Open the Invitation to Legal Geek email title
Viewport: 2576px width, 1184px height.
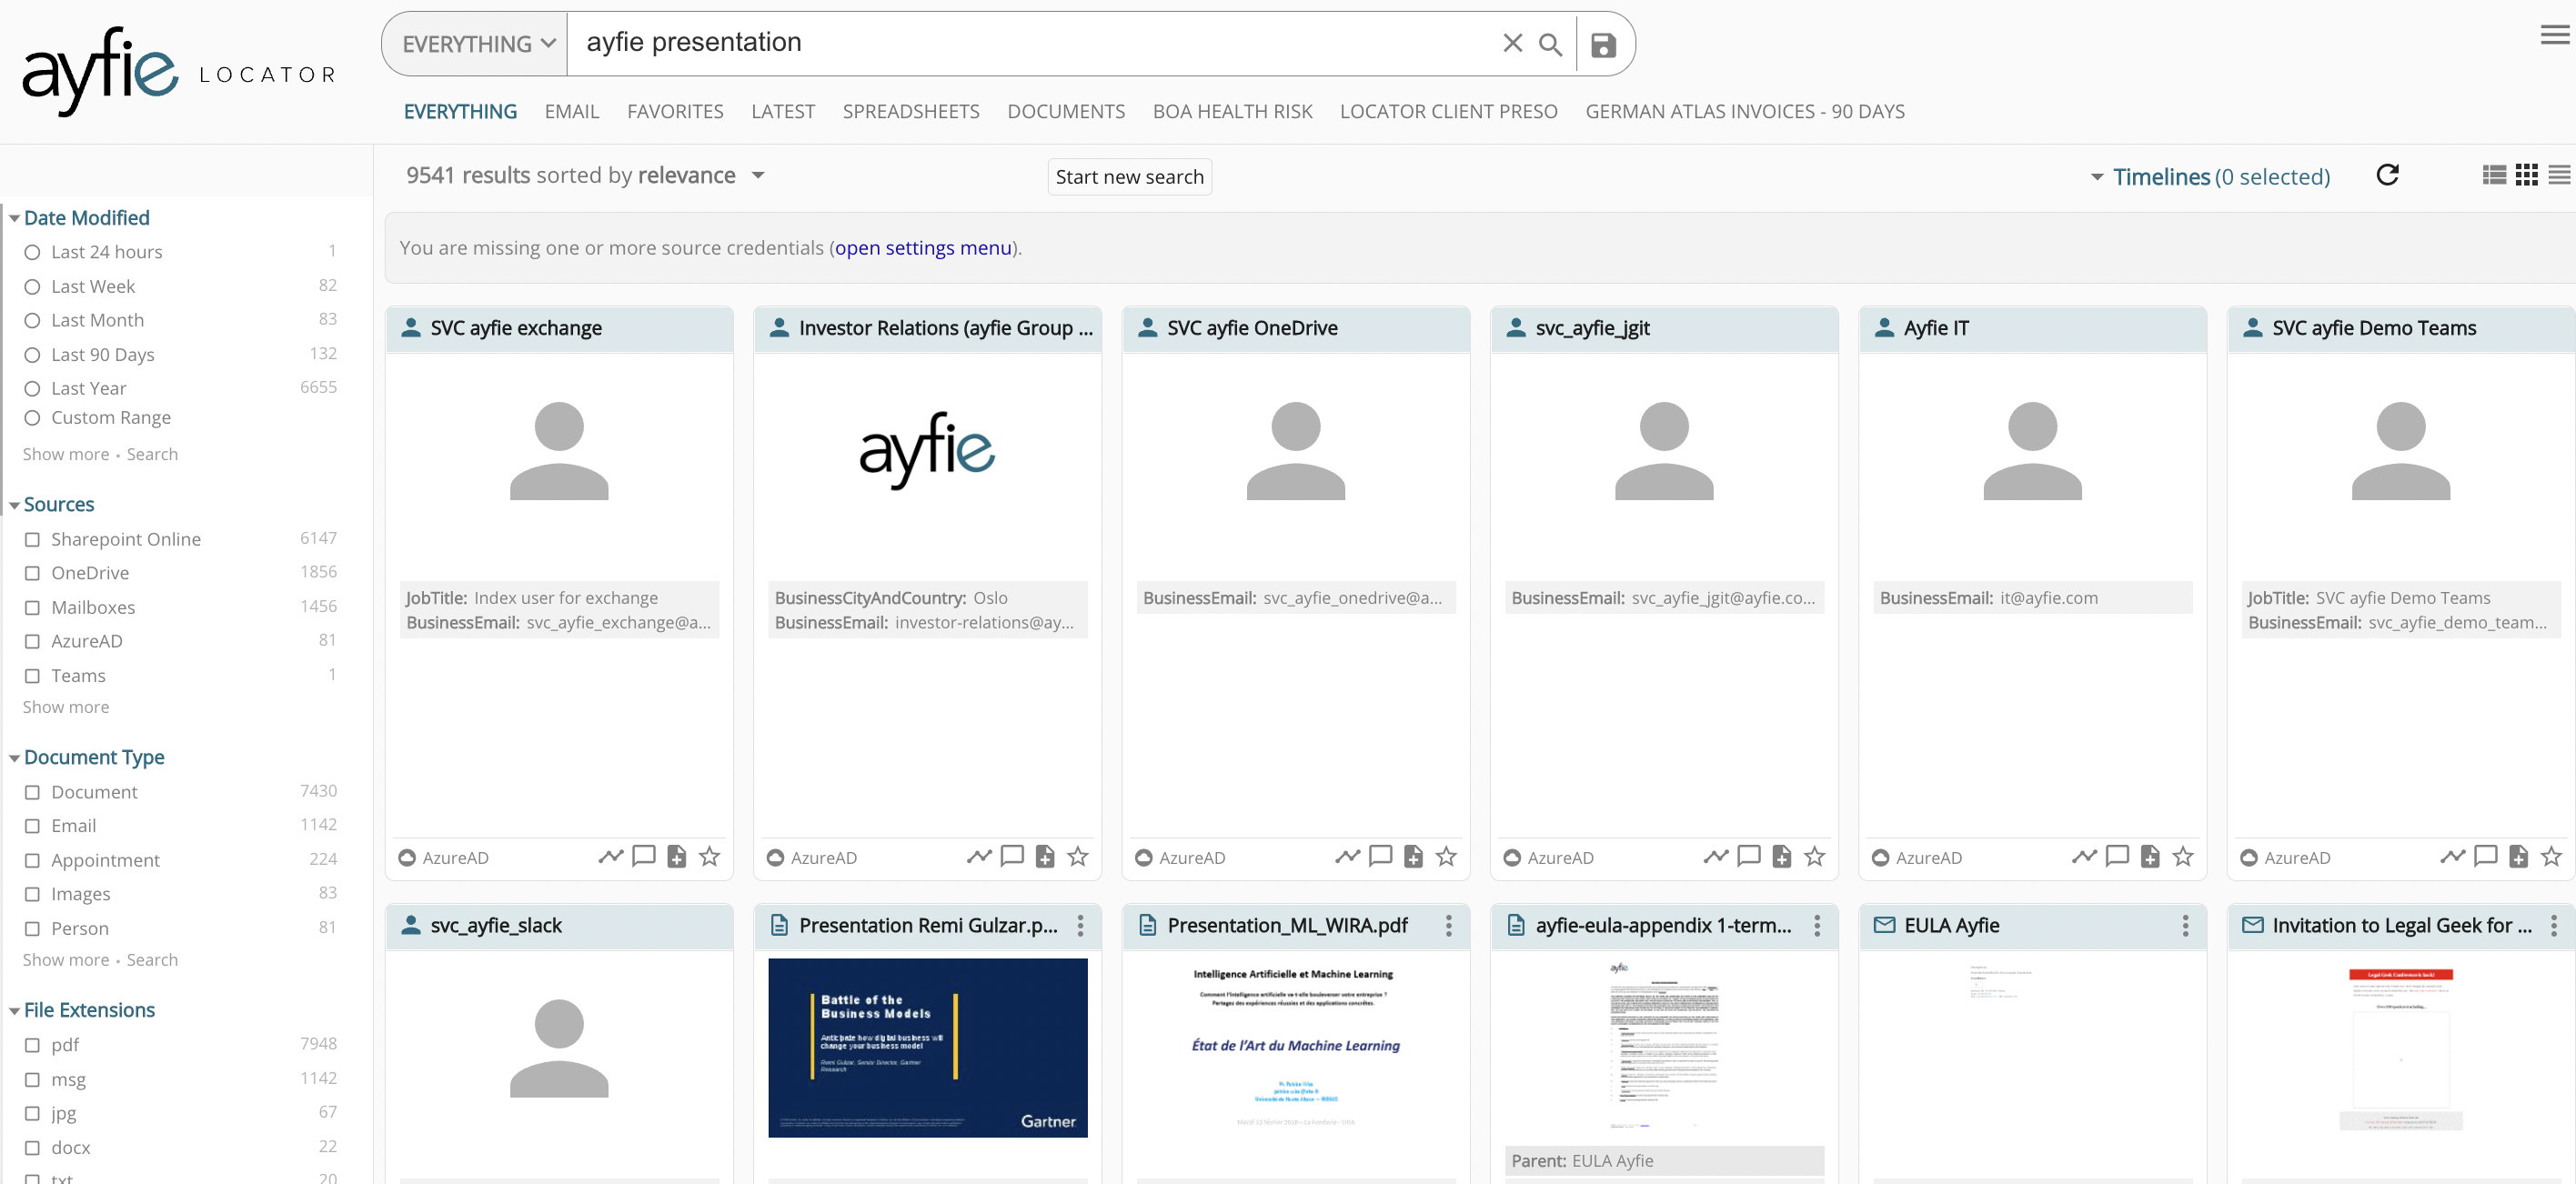click(2402, 925)
